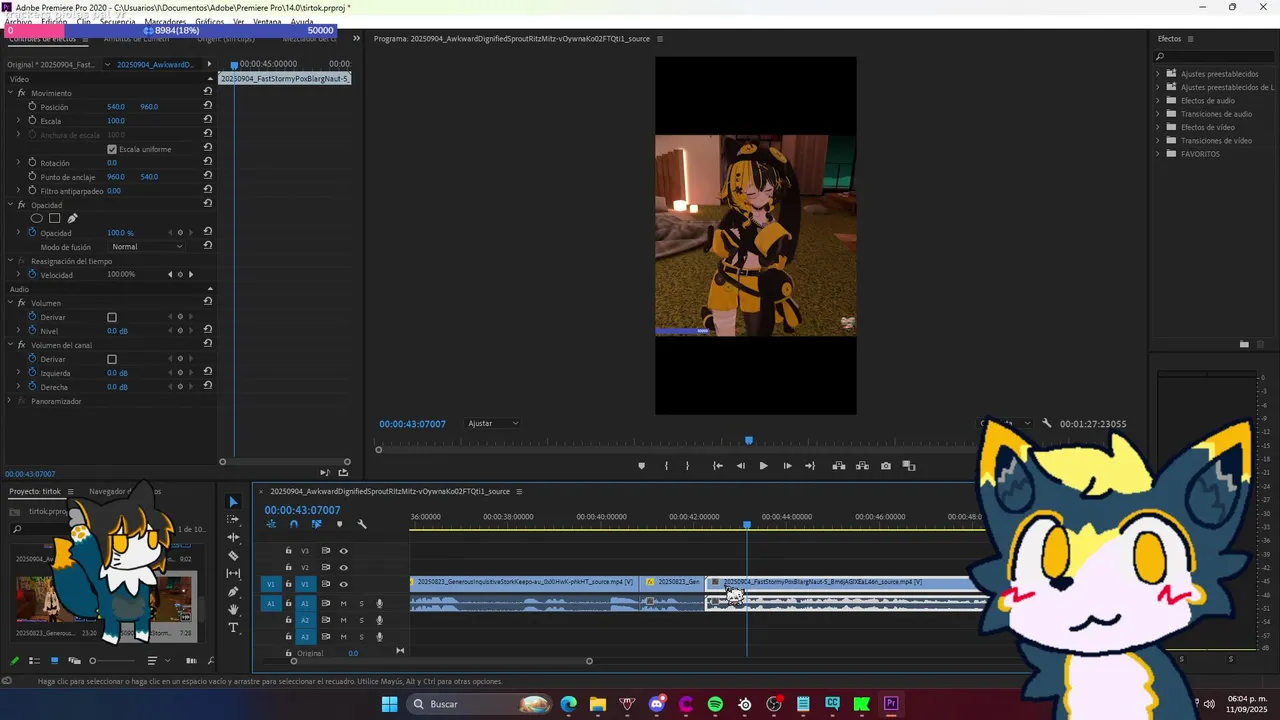Click Mark Out button in Program monitor

pyautogui.click(x=687, y=466)
